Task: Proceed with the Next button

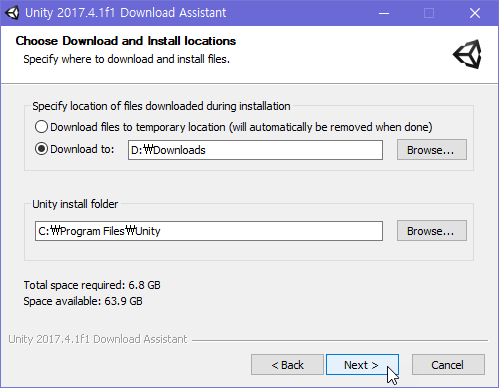Action: (362, 365)
